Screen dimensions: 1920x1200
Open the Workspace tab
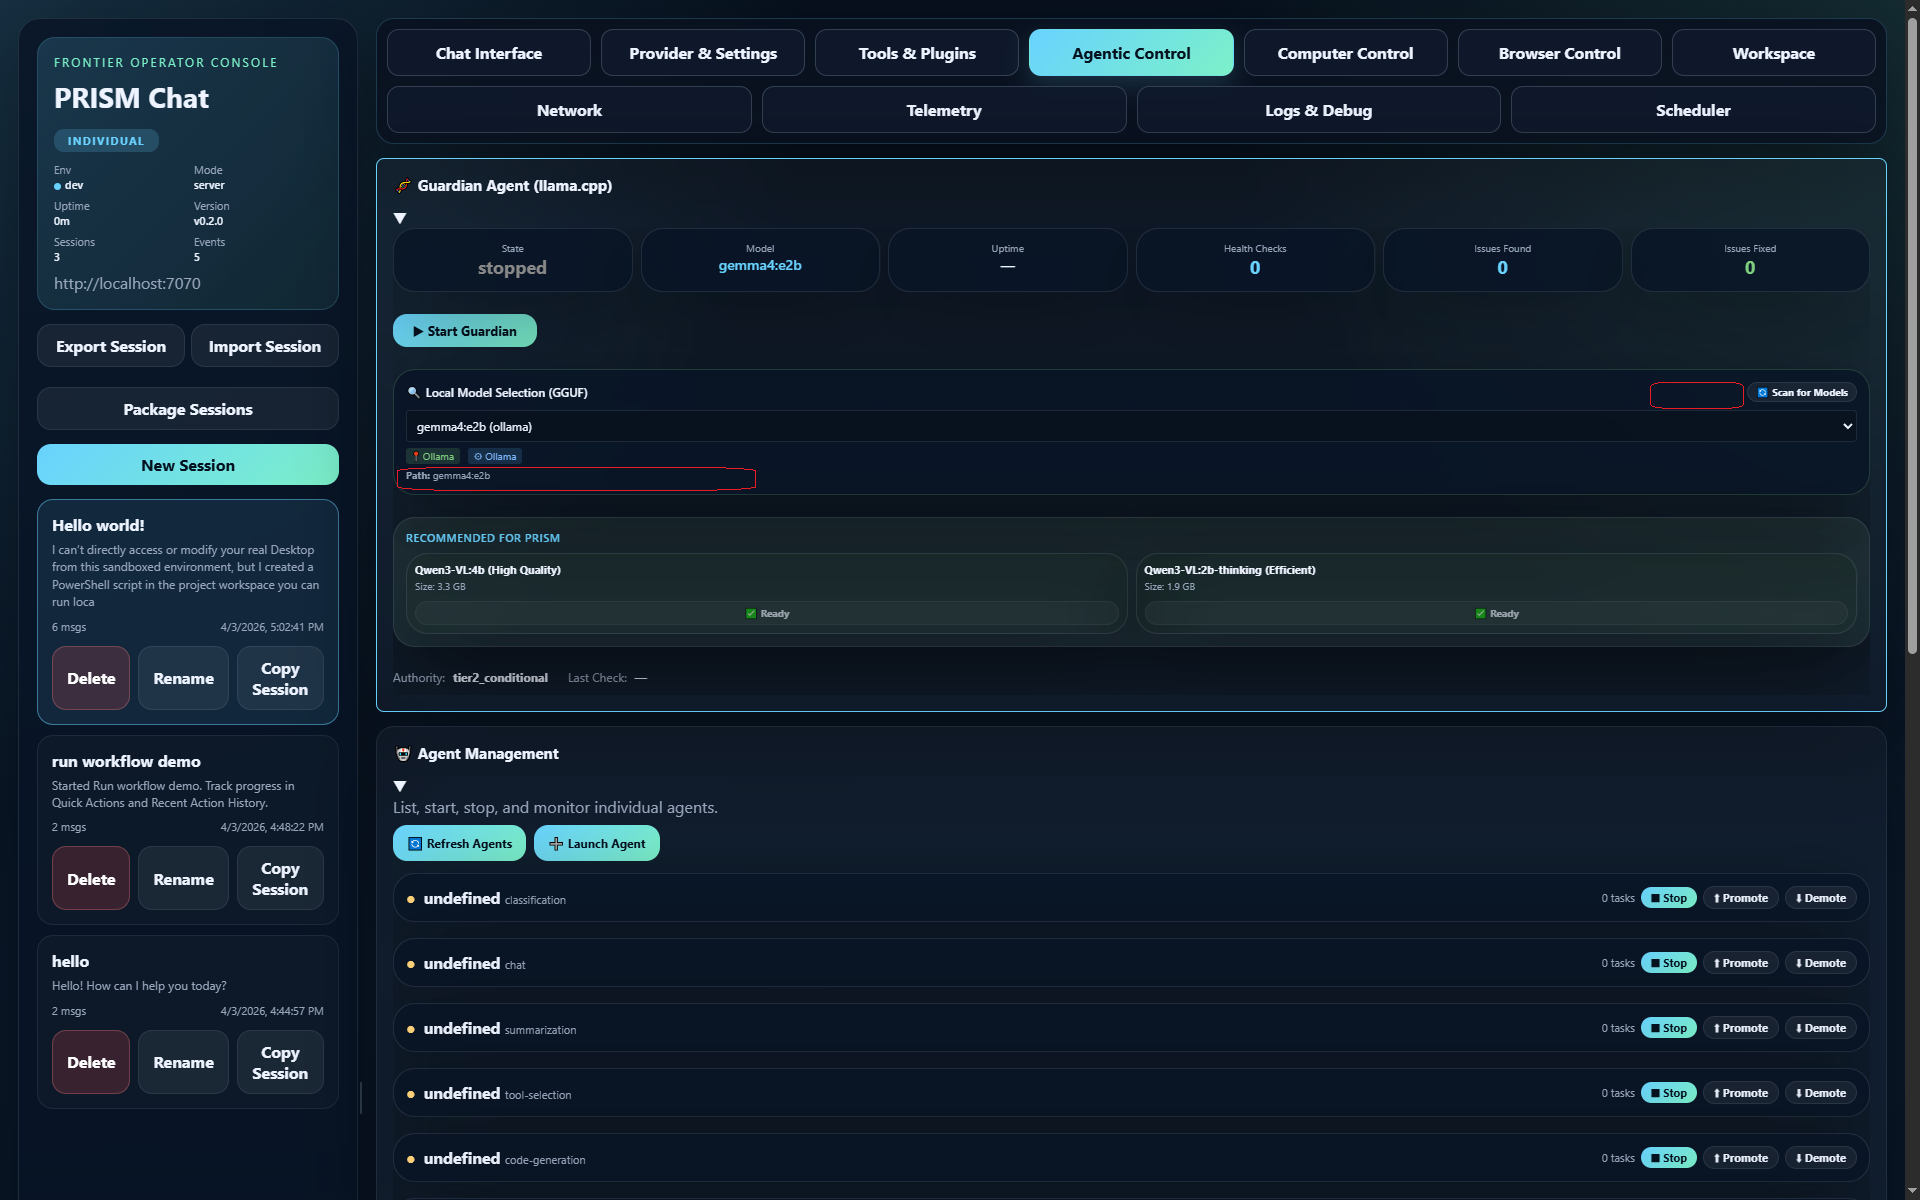(x=1773, y=53)
